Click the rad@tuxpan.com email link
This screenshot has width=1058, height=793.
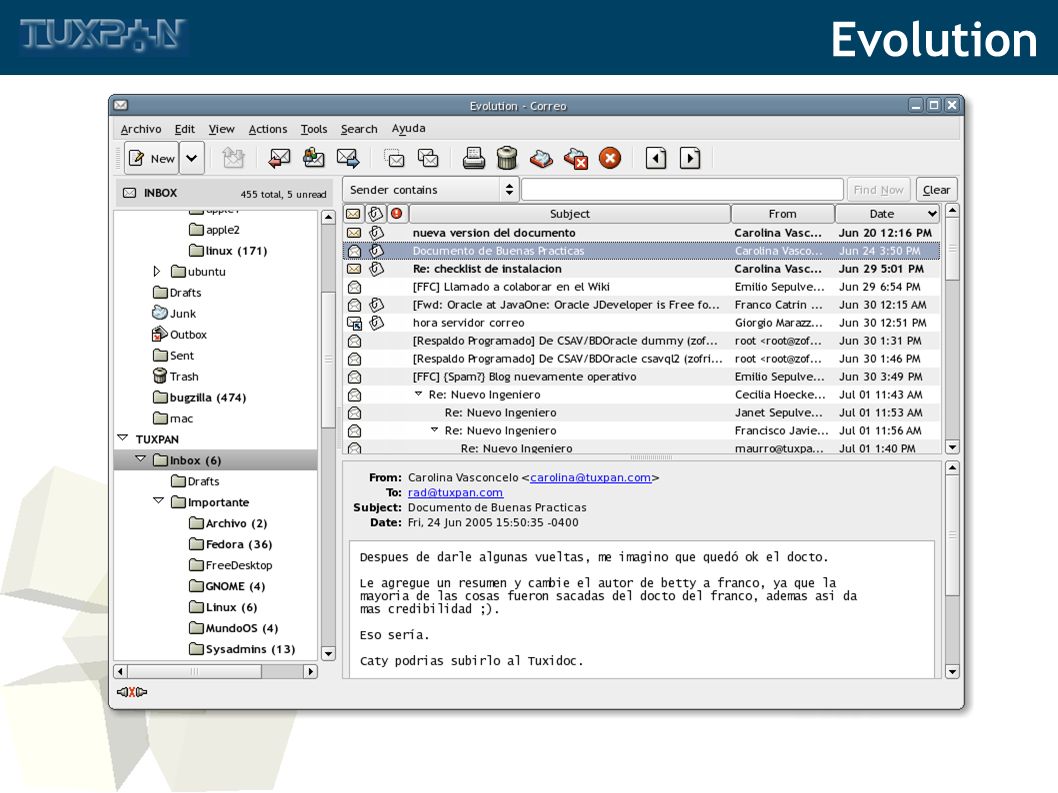click(x=455, y=493)
